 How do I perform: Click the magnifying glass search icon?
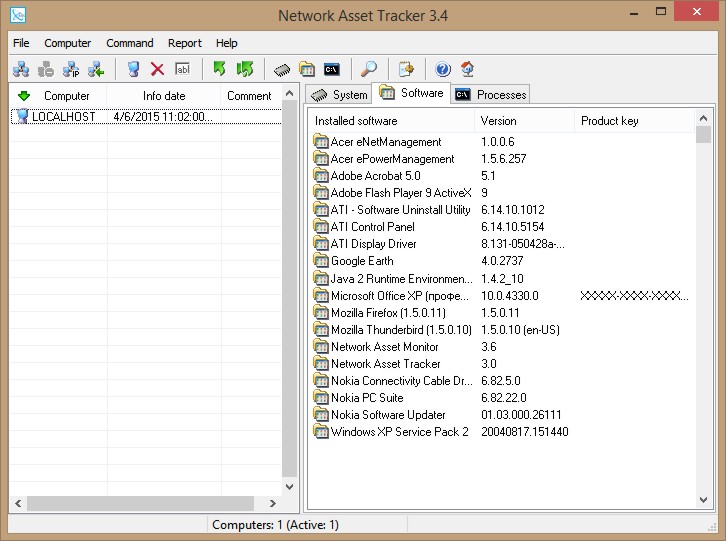pos(369,69)
